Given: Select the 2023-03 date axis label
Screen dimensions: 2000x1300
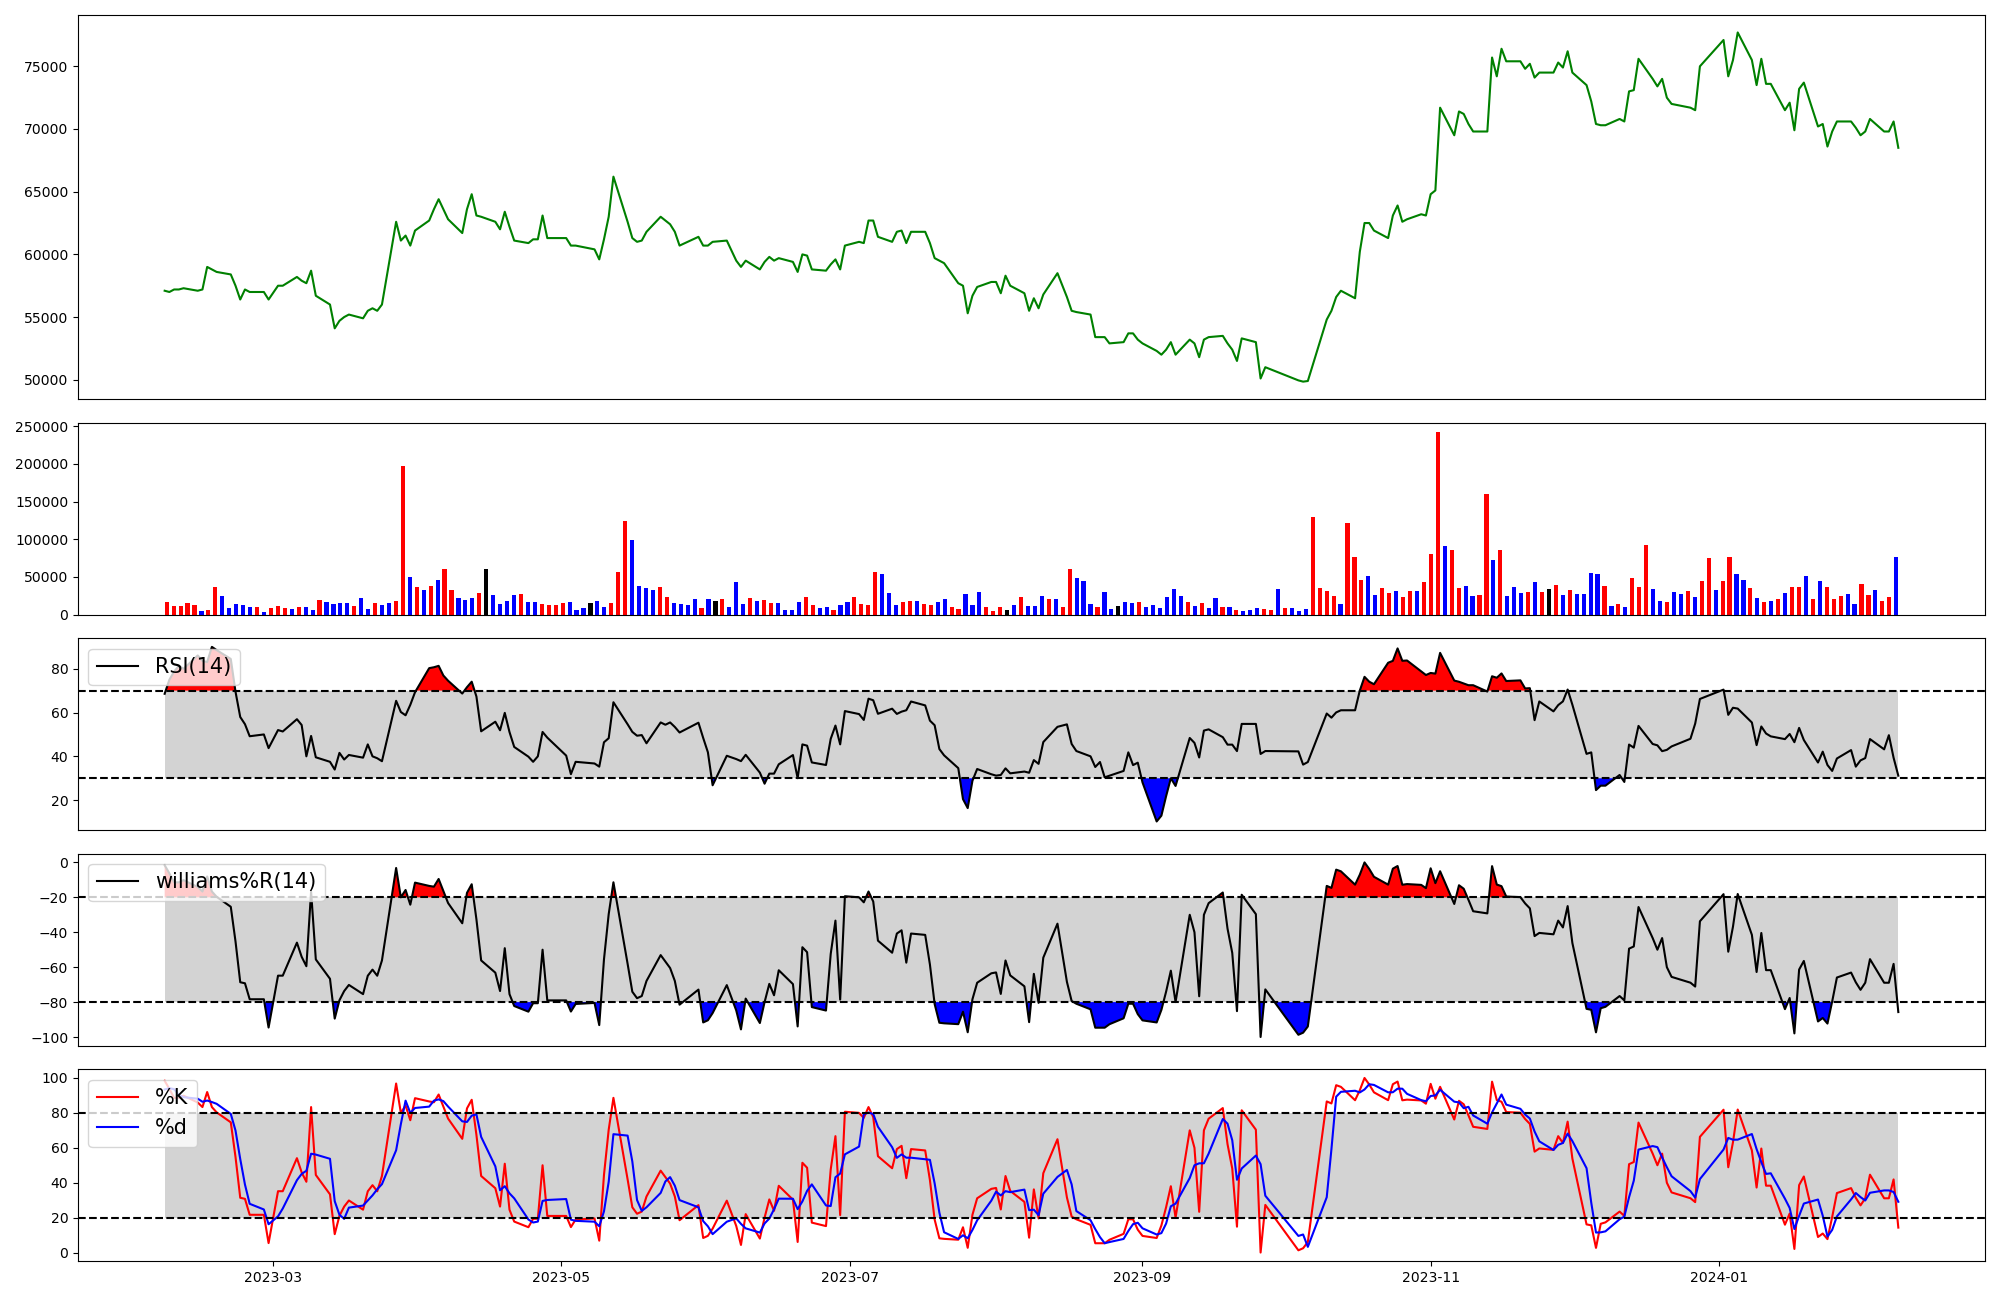Looking at the screenshot, I should coord(273,1277).
